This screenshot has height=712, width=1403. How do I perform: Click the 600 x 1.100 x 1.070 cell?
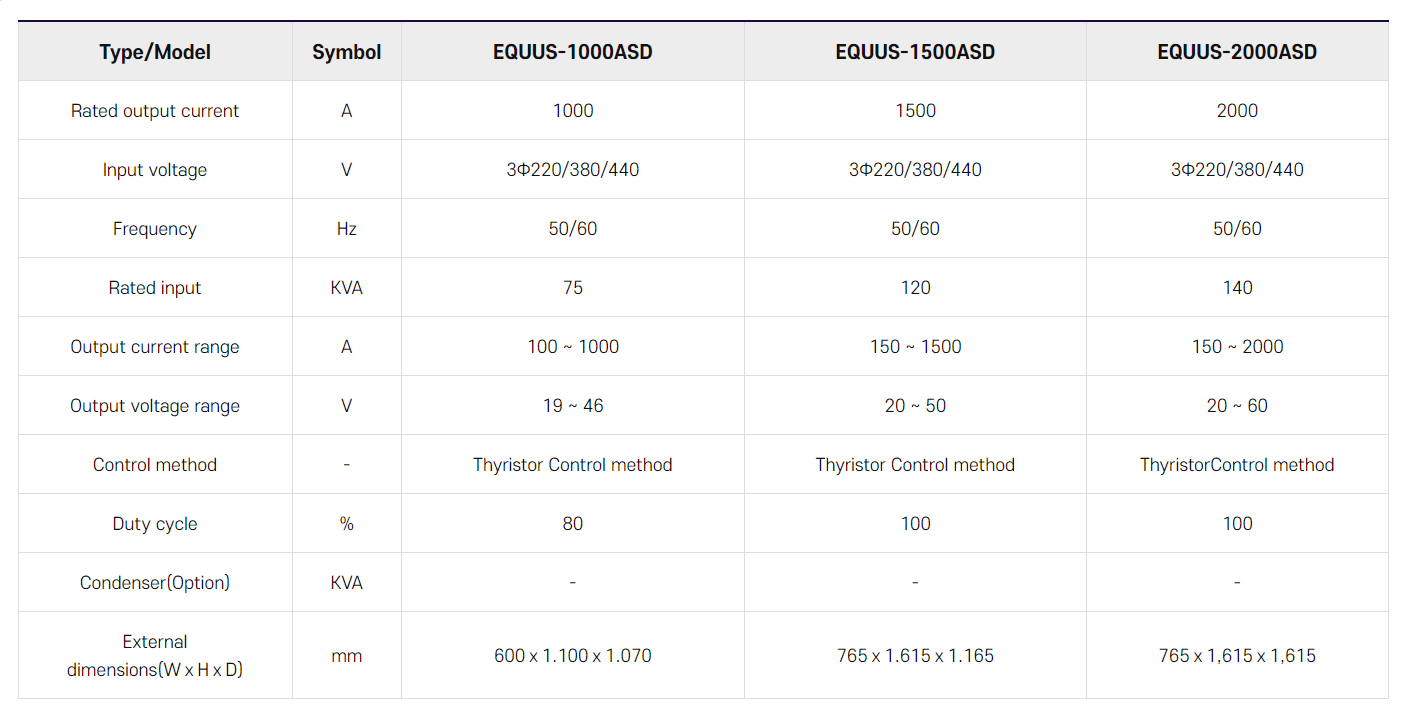573,656
